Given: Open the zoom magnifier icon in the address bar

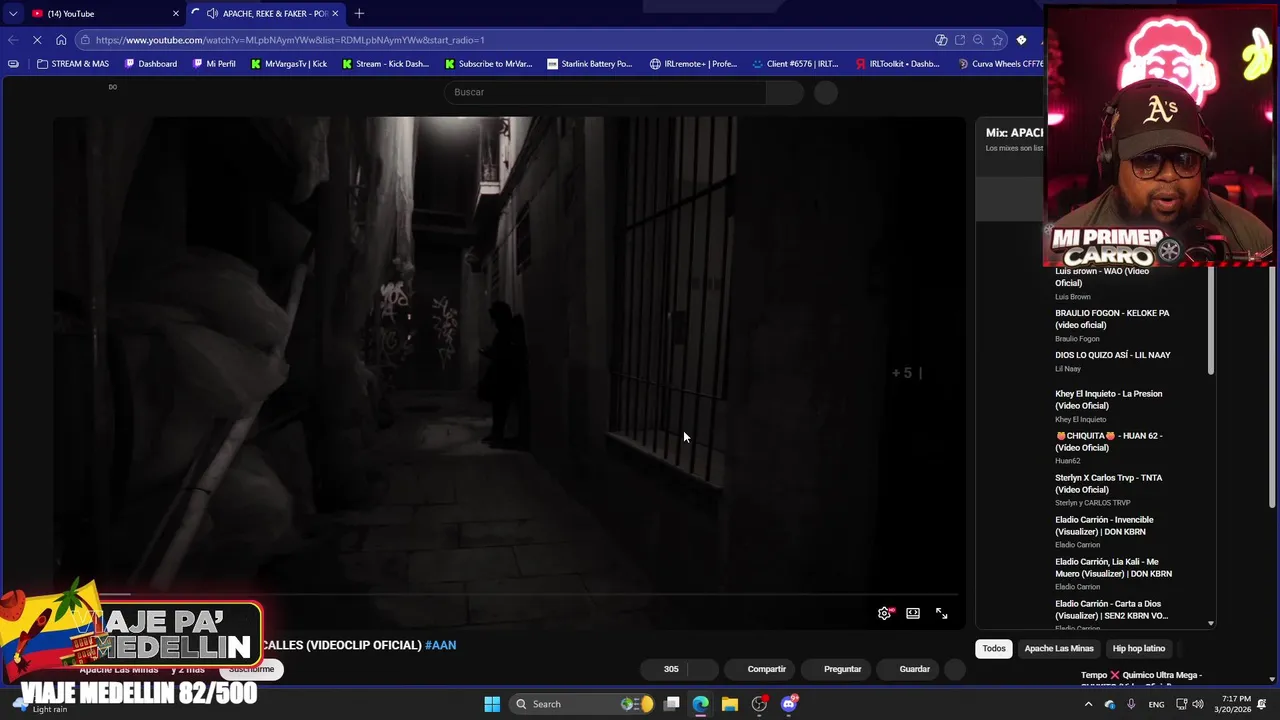Looking at the screenshot, I should click(x=978, y=40).
